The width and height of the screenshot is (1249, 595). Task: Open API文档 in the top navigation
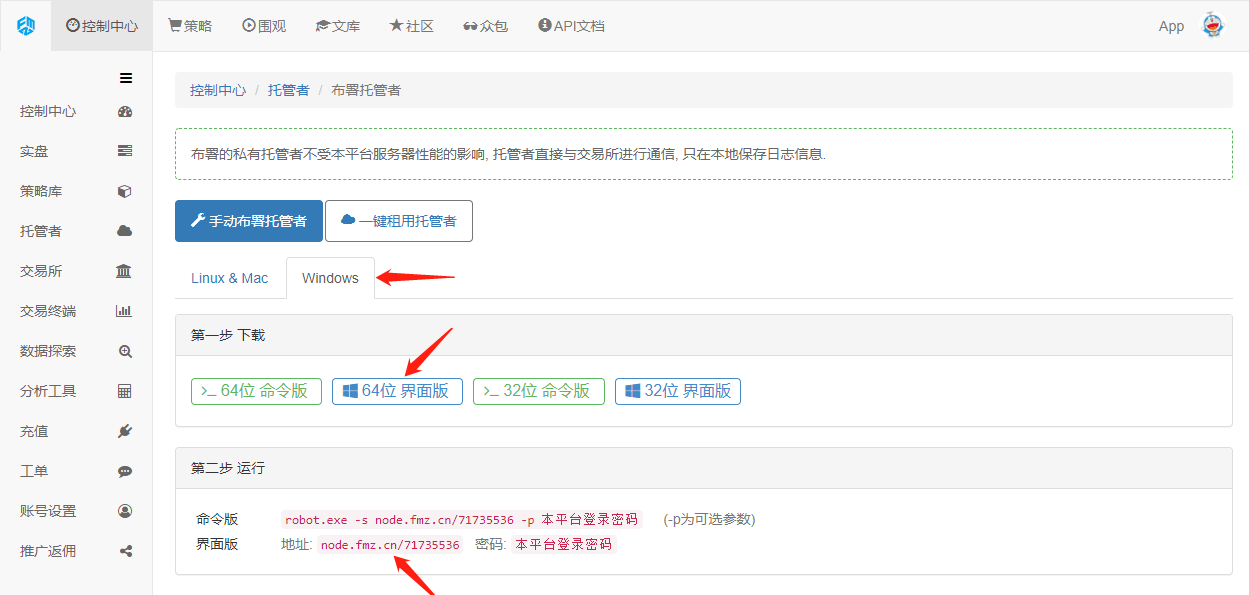pyautogui.click(x=571, y=26)
